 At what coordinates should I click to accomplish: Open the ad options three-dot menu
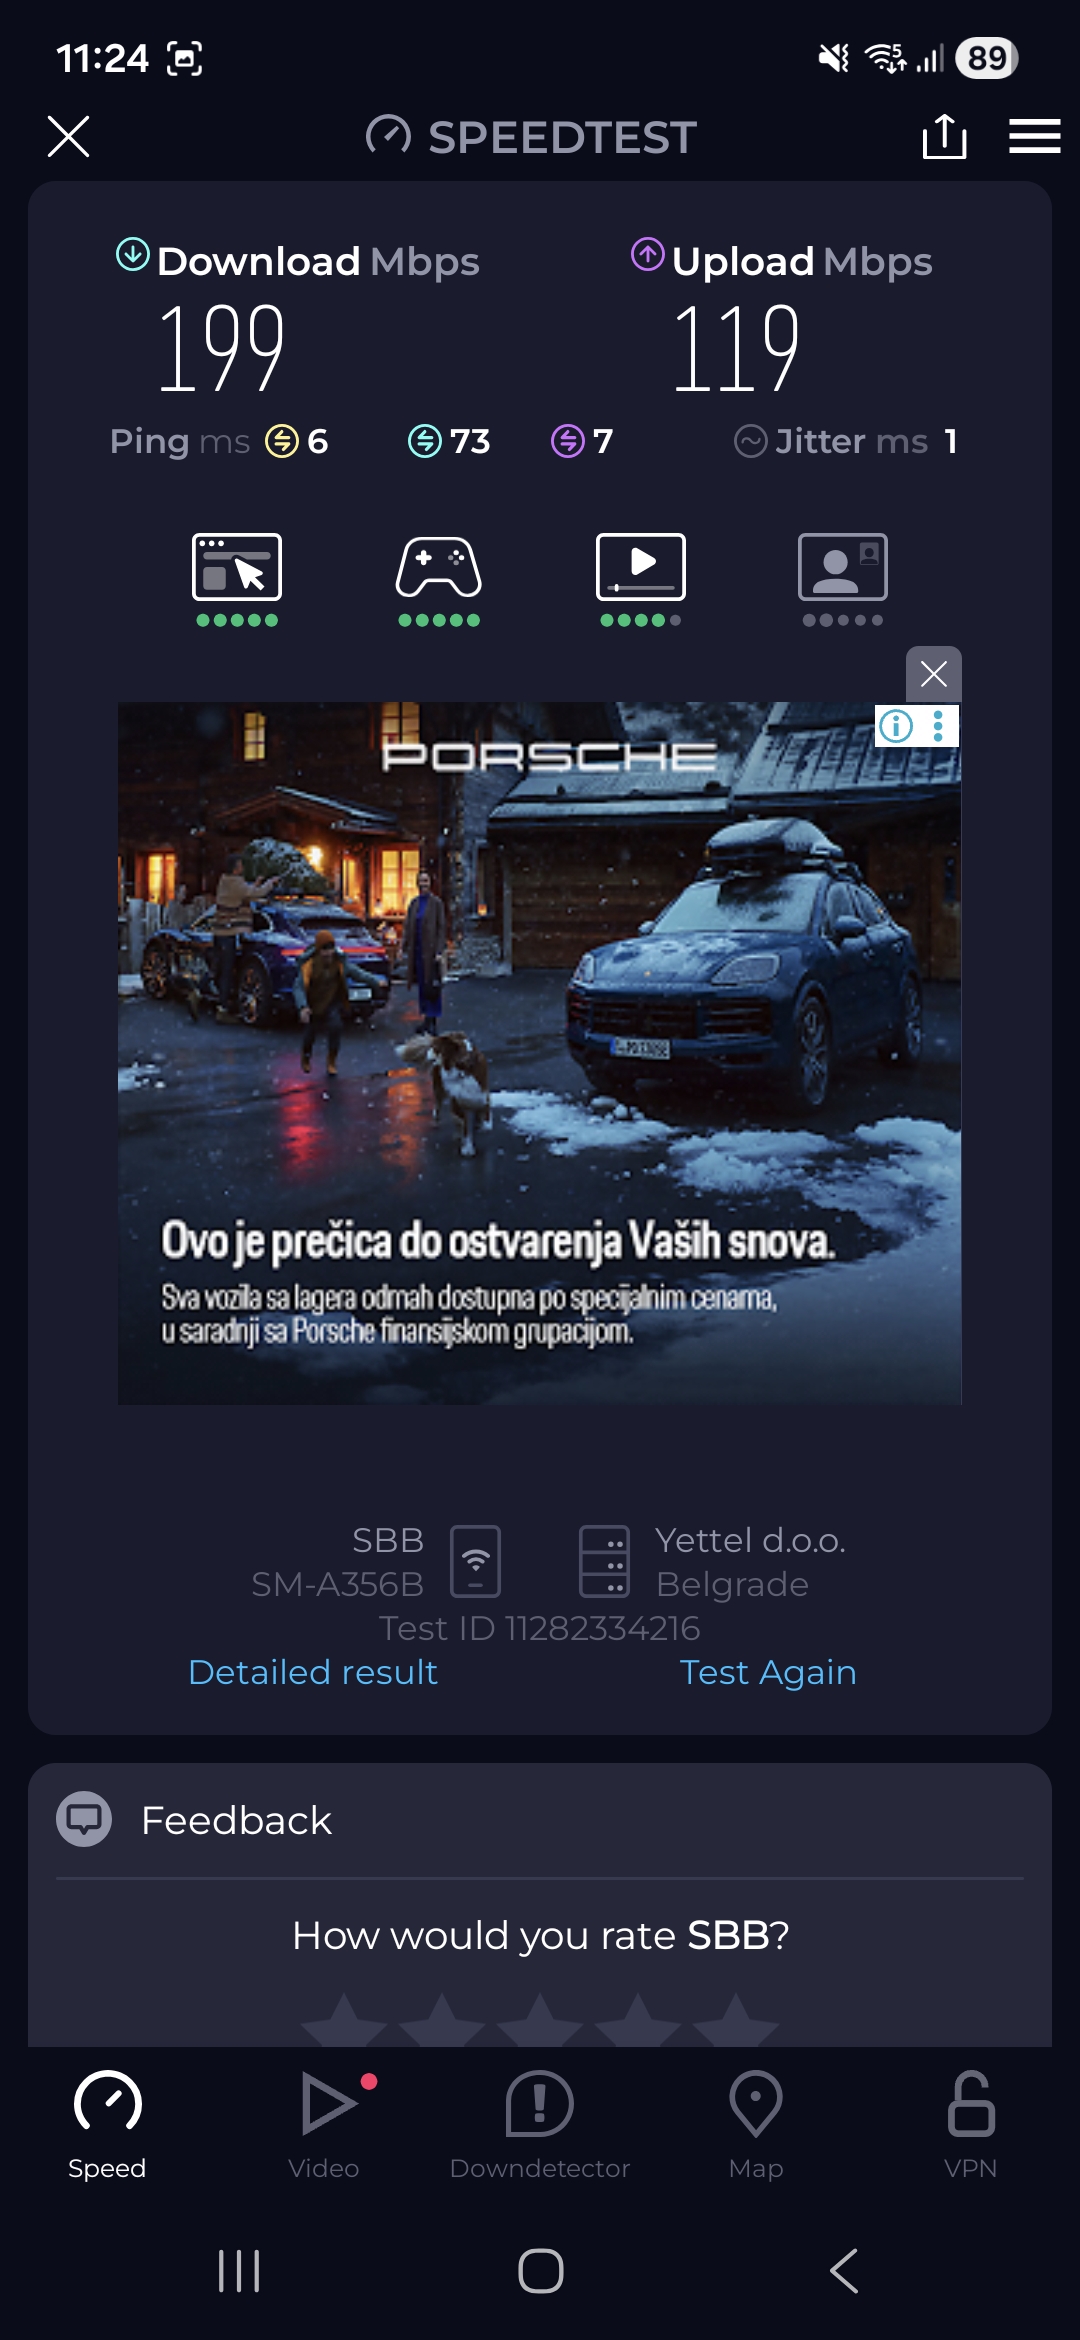pyautogui.click(x=938, y=726)
